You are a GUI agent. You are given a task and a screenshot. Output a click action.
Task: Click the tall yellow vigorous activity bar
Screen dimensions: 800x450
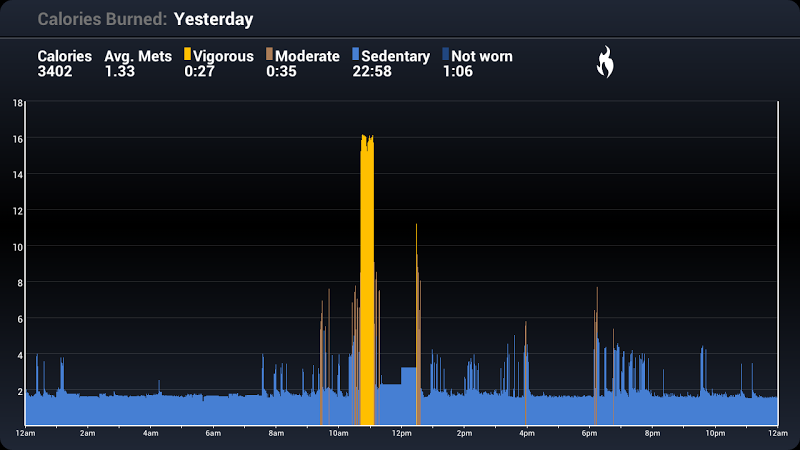(367, 280)
